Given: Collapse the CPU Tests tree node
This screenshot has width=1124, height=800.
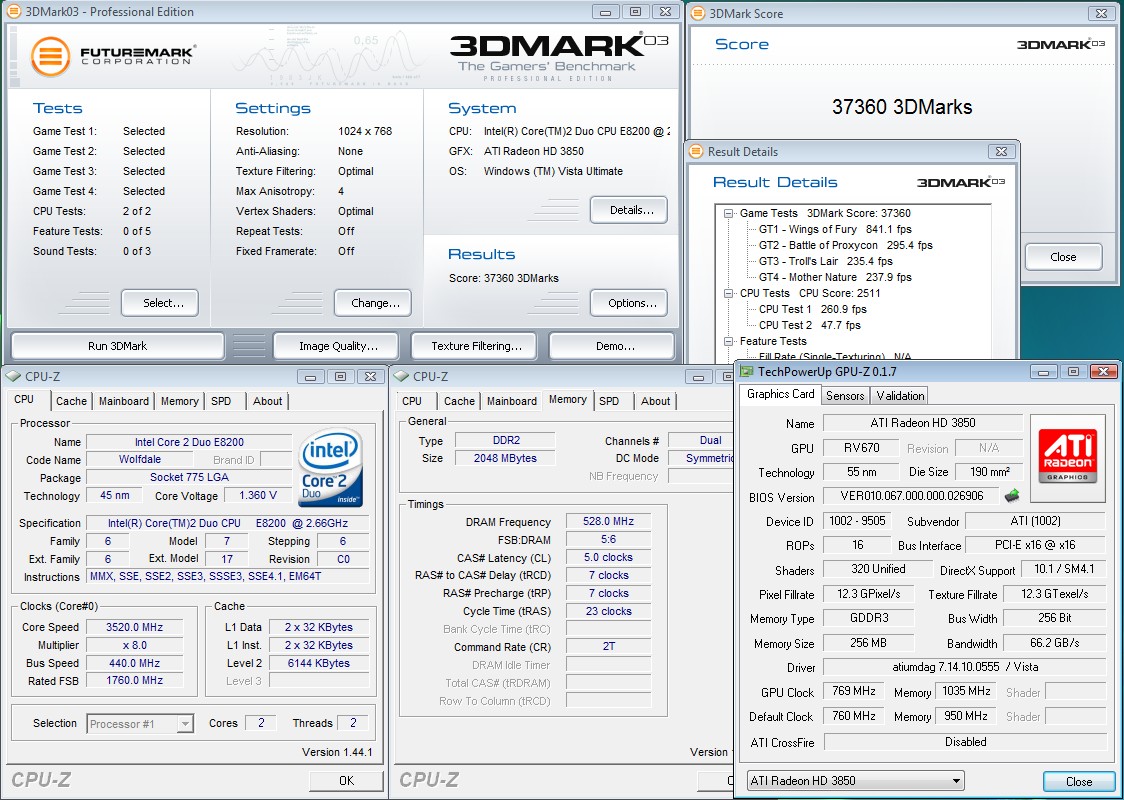Looking at the screenshot, I should 729,293.
